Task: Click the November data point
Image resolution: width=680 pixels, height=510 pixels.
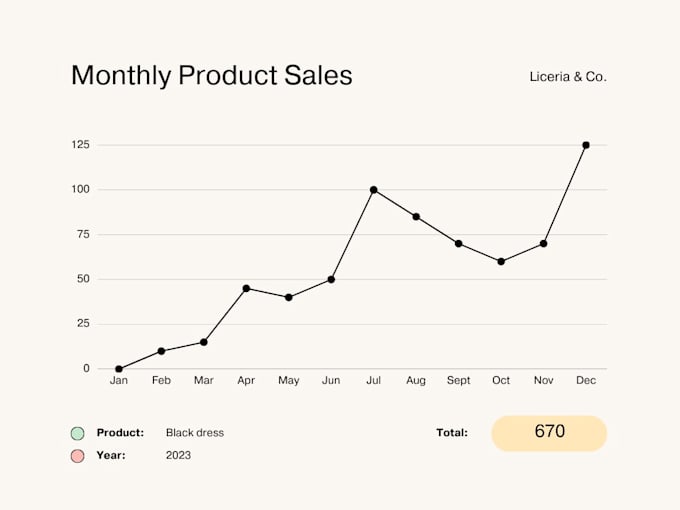Action: click(543, 243)
